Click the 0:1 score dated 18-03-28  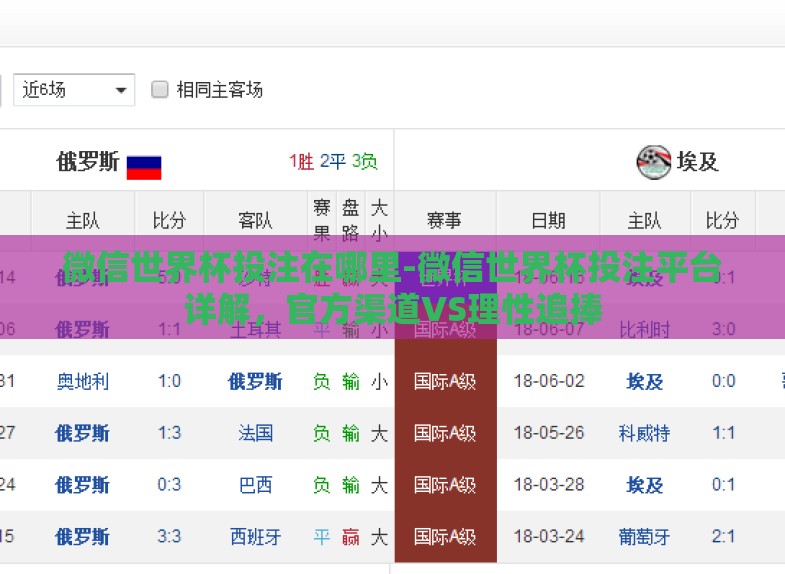723,485
